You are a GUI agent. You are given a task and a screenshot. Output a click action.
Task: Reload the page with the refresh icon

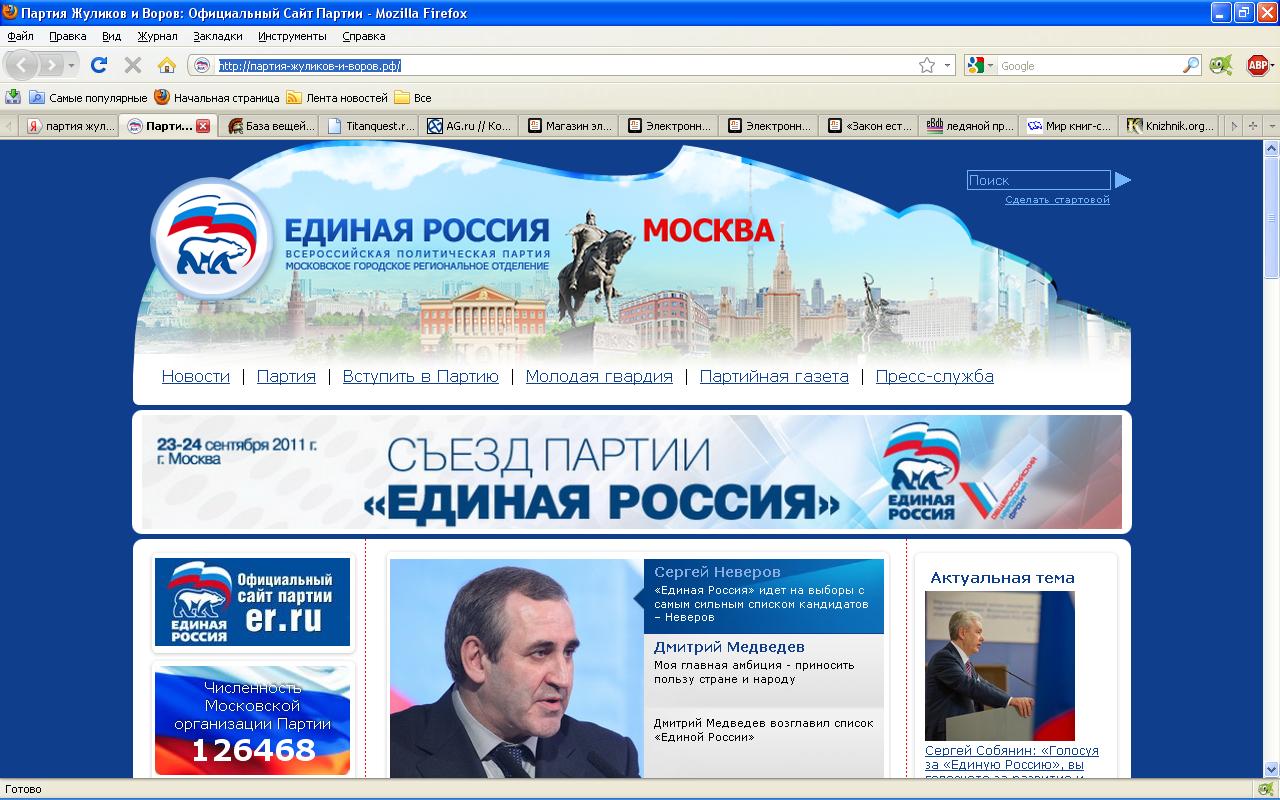click(x=99, y=65)
